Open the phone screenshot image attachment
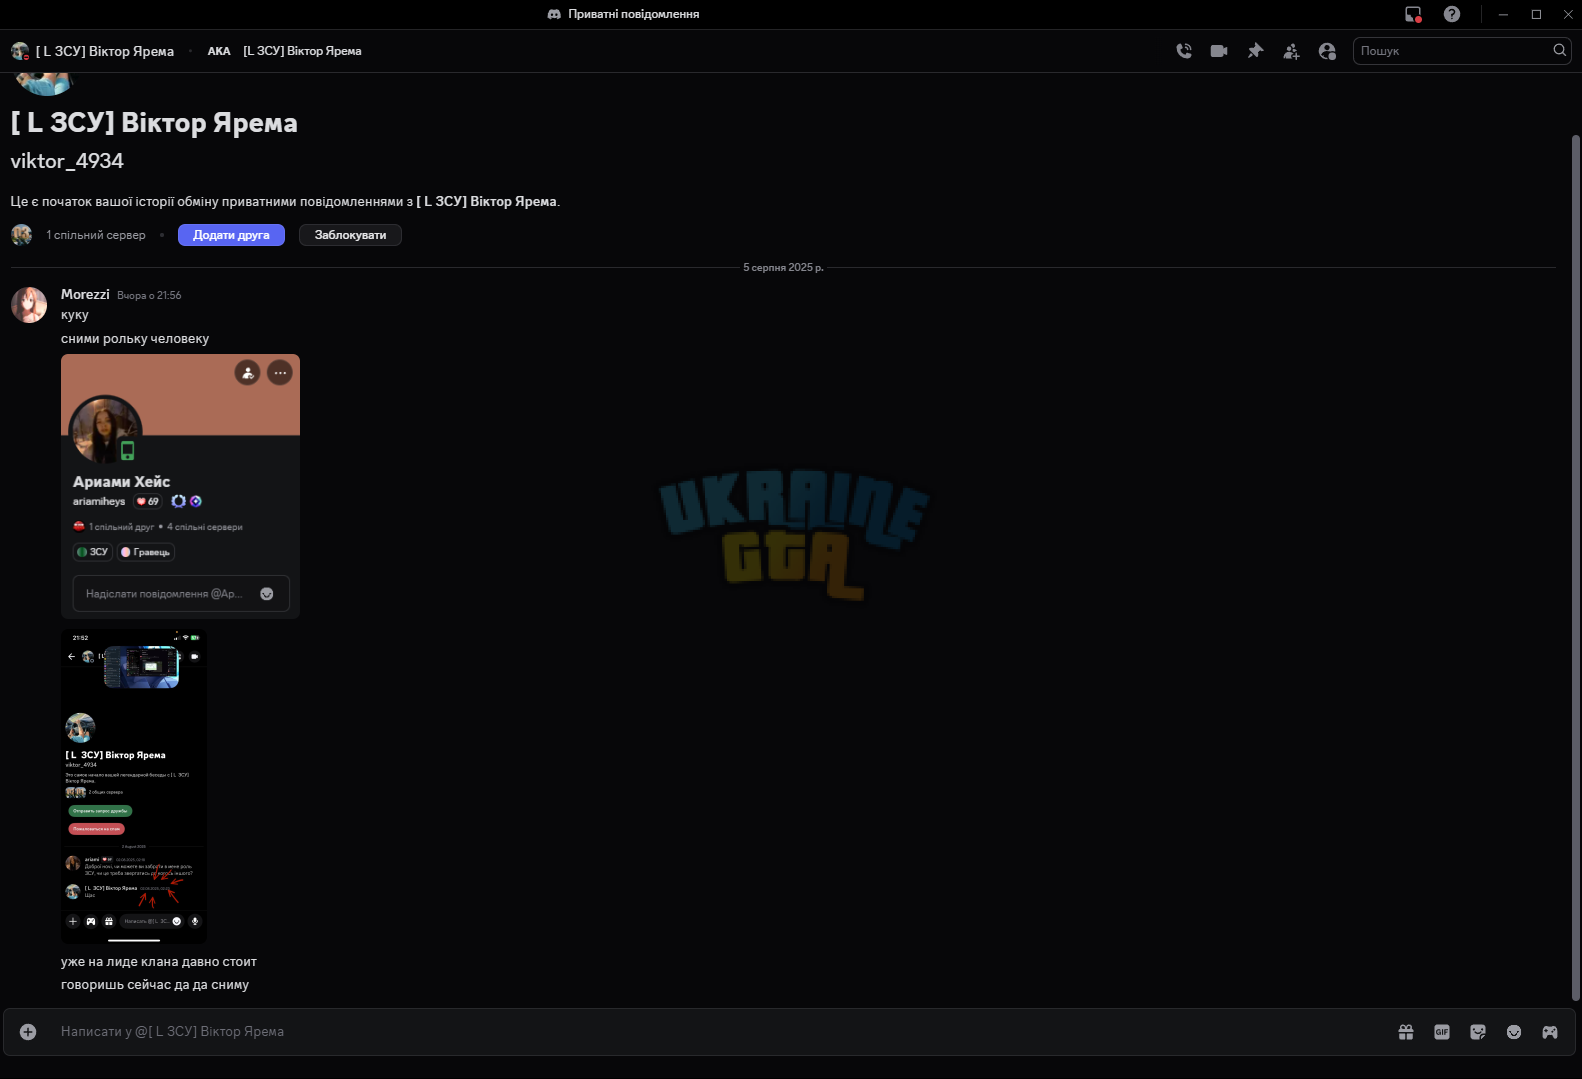This screenshot has height=1079, width=1582. (x=134, y=786)
